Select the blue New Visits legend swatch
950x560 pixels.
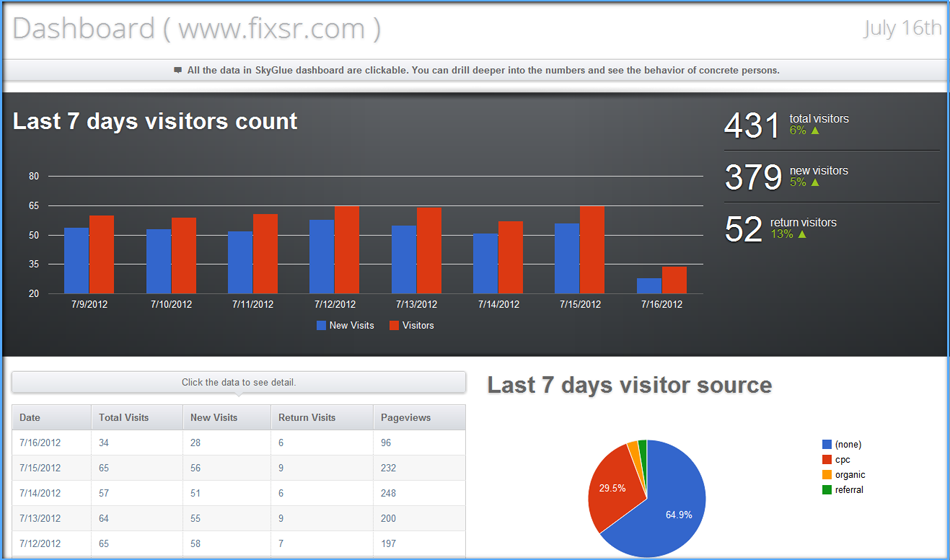[321, 325]
